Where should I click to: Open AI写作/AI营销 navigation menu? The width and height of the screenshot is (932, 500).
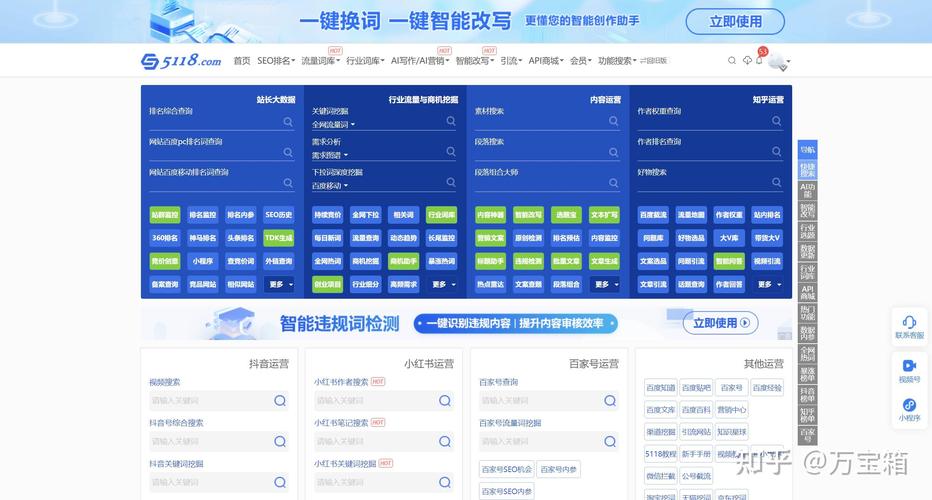coord(420,61)
